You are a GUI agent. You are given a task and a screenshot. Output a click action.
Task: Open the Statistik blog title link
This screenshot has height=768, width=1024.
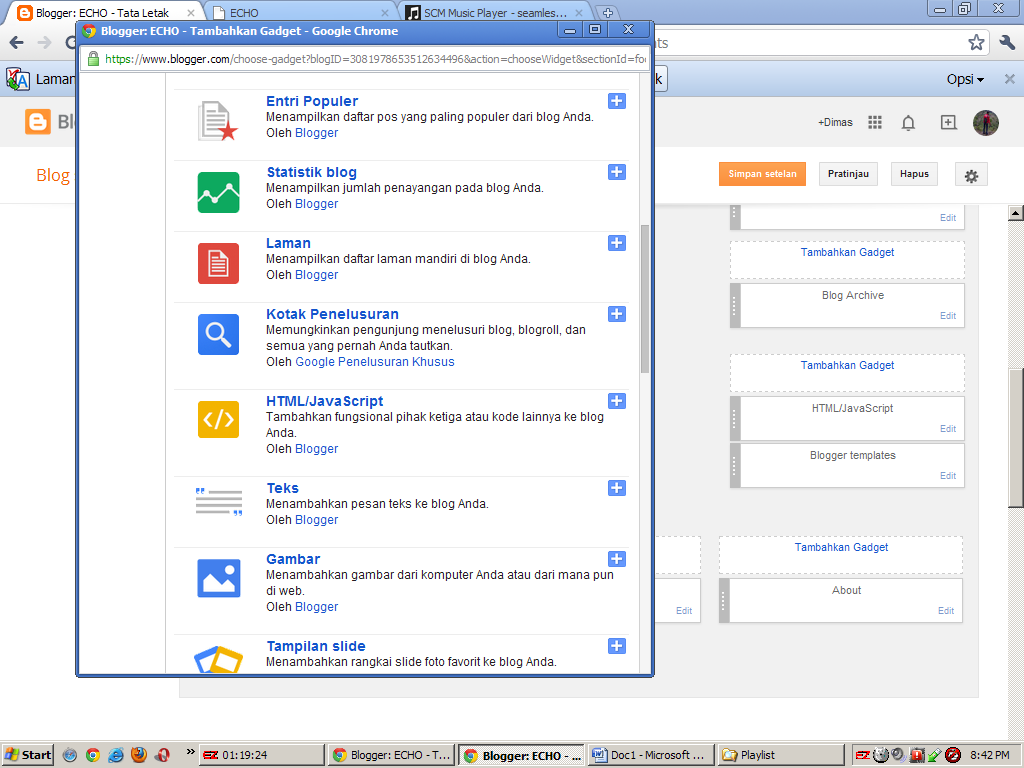click(x=312, y=172)
